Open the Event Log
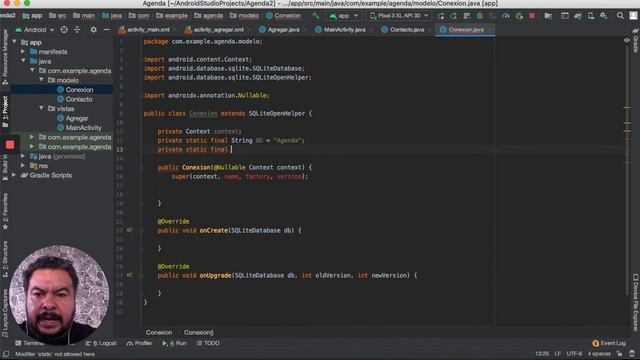The width and height of the screenshot is (640, 360). pyautogui.click(x=609, y=344)
